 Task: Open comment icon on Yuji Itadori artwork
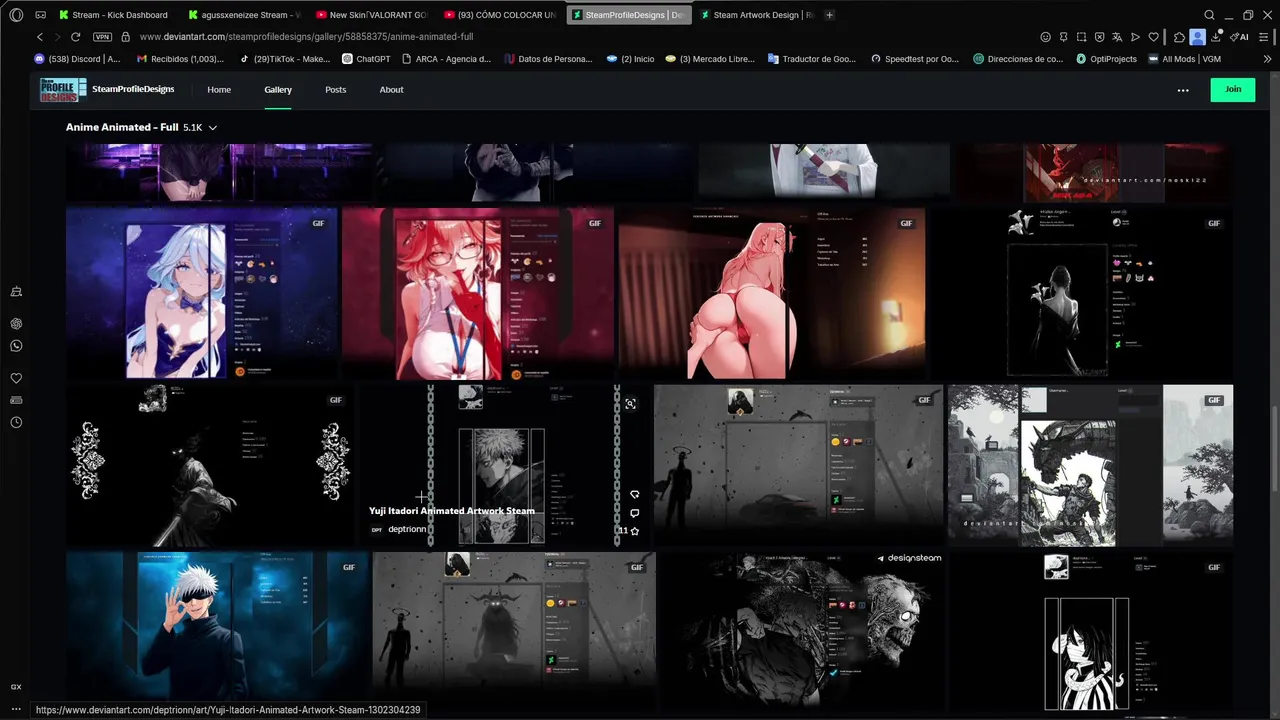coord(634,513)
